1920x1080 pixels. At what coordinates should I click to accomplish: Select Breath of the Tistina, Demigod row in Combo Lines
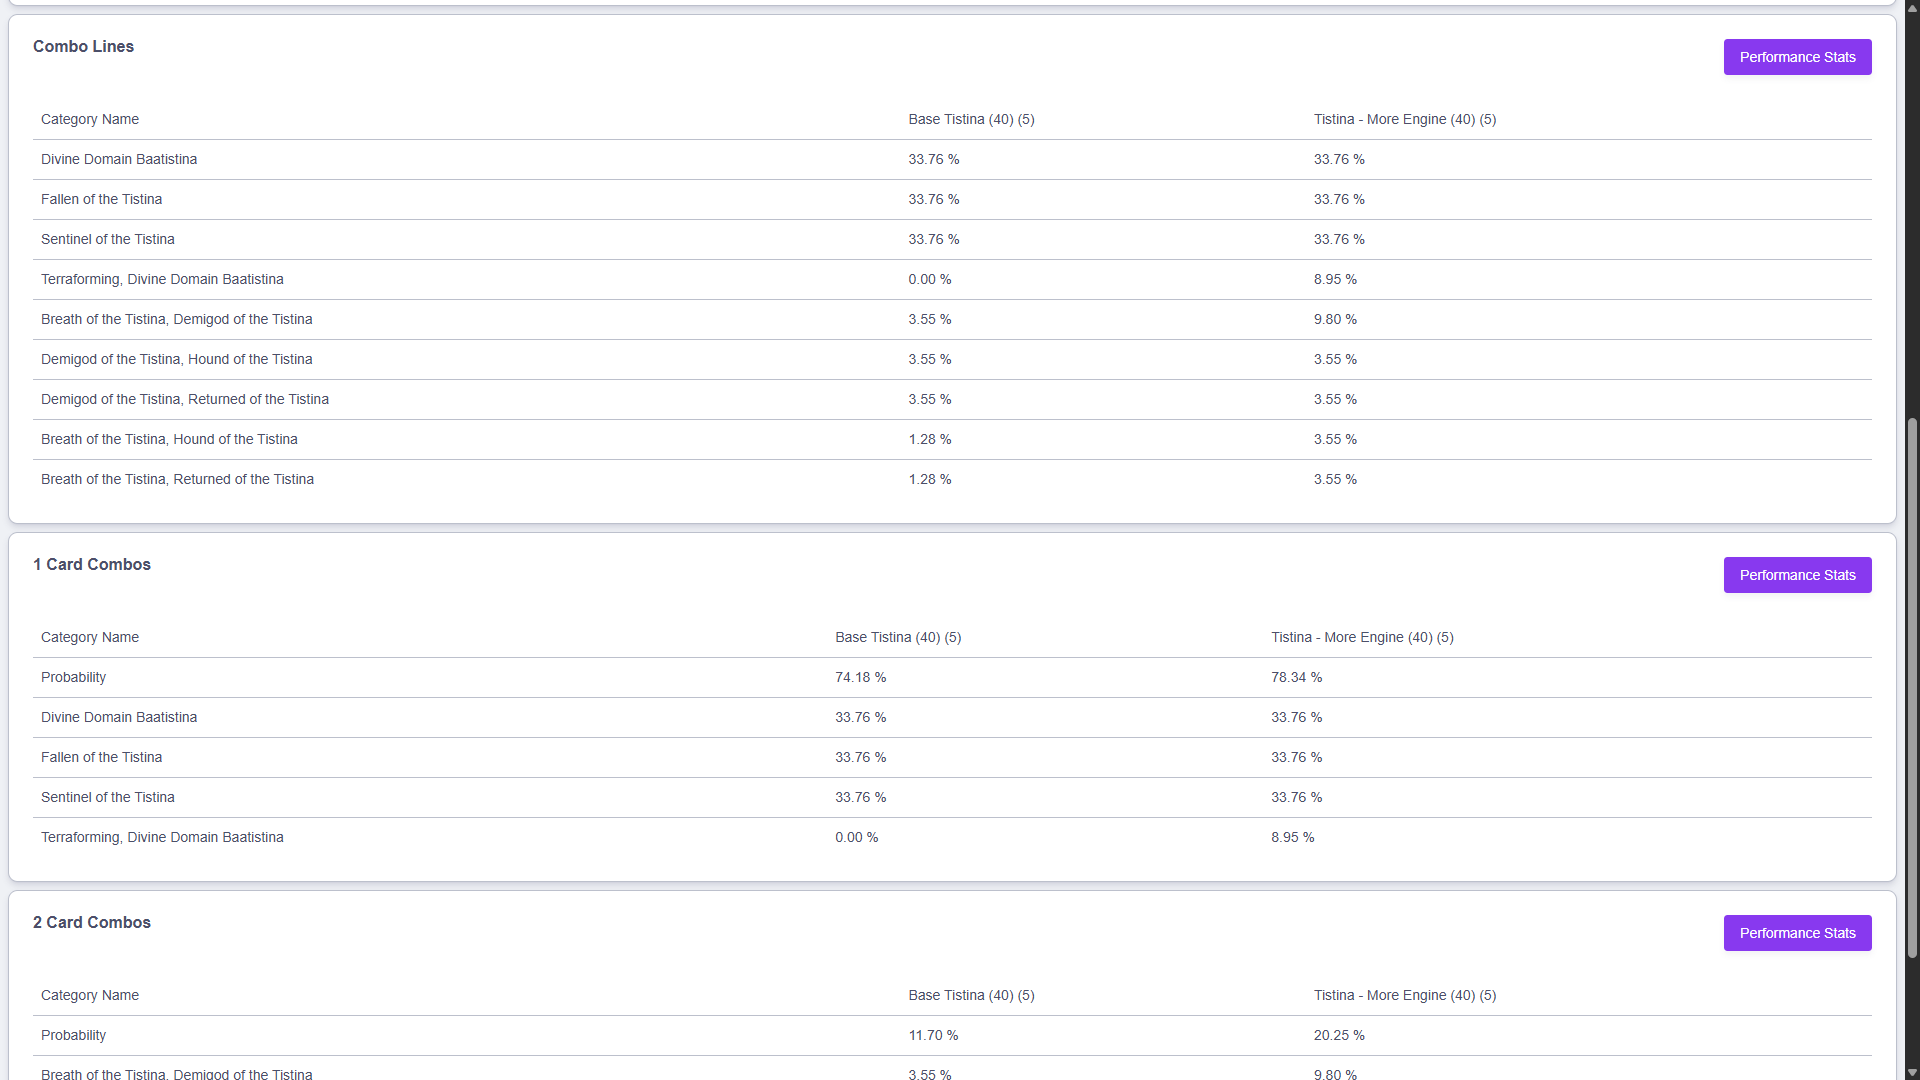click(x=952, y=319)
